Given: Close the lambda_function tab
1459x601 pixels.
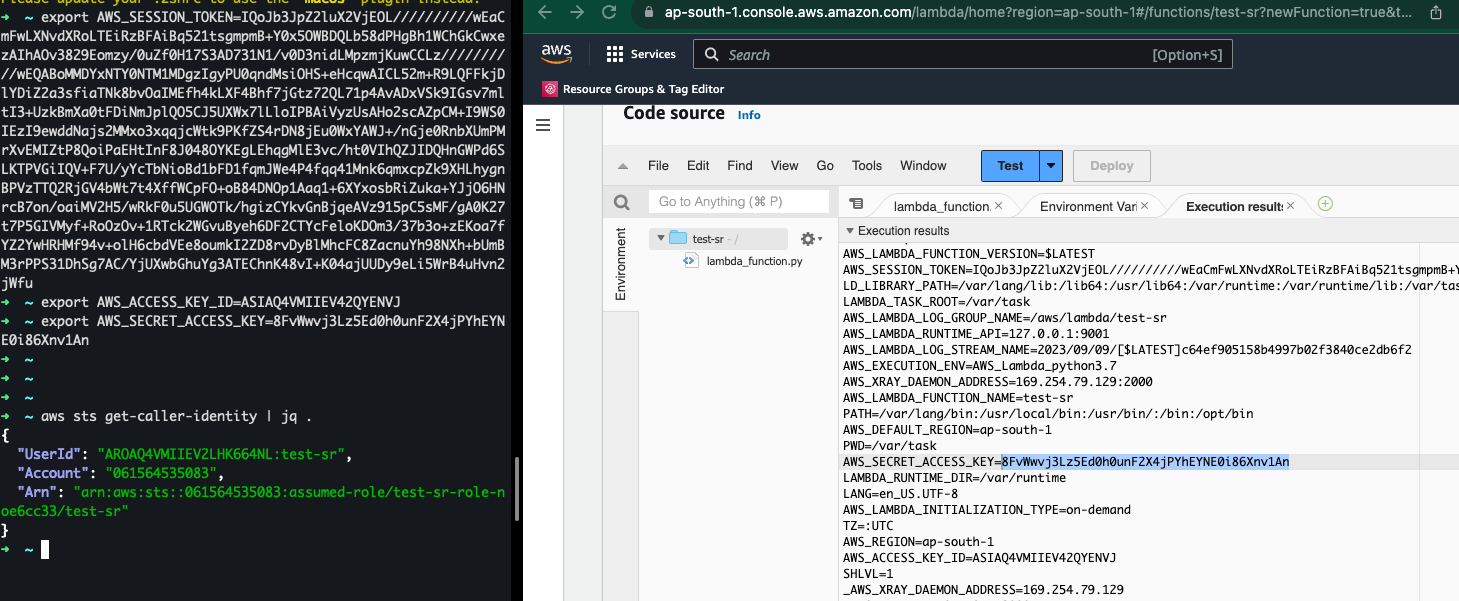Looking at the screenshot, I should [x=998, y=206].
